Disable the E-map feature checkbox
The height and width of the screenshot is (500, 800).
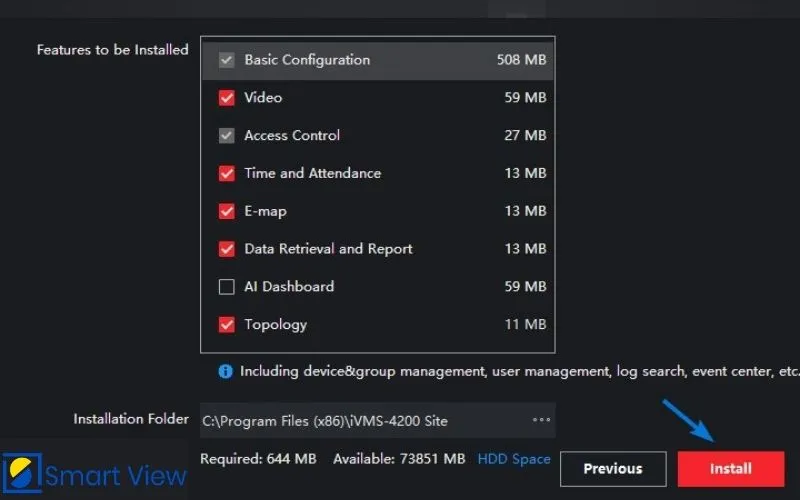click(226, 211)
